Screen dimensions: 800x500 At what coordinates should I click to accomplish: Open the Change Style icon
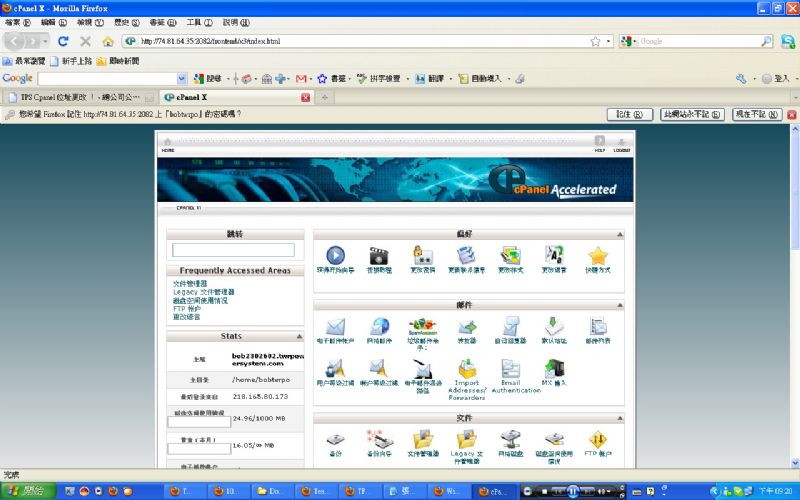510,255
